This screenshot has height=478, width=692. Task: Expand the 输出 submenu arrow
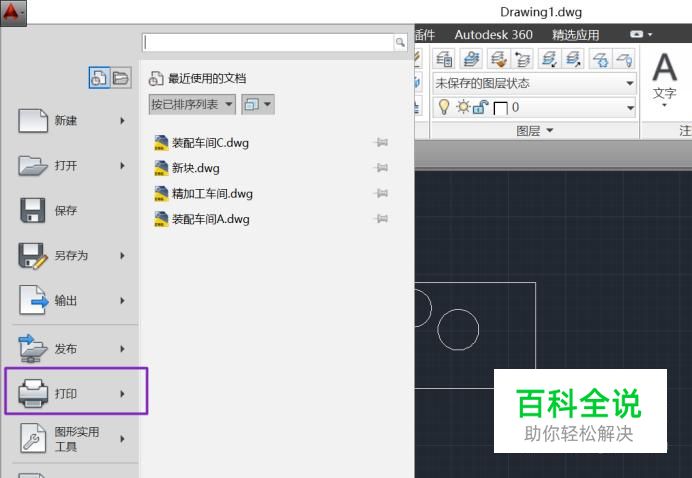123,301
